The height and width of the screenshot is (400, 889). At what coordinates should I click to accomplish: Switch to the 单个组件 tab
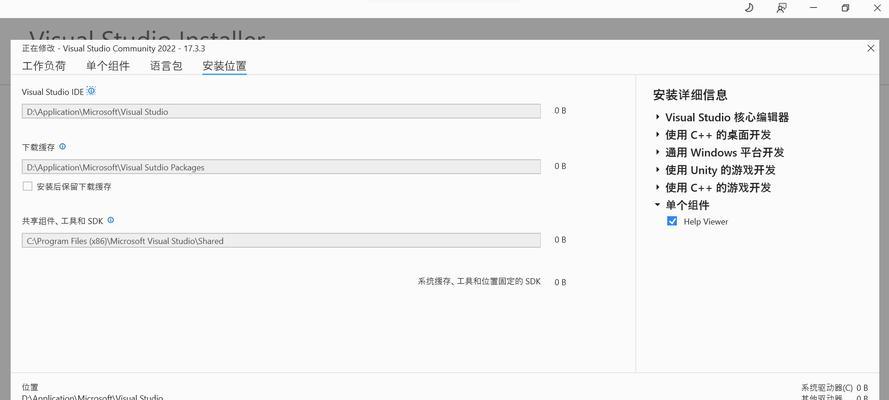point(108,66)
